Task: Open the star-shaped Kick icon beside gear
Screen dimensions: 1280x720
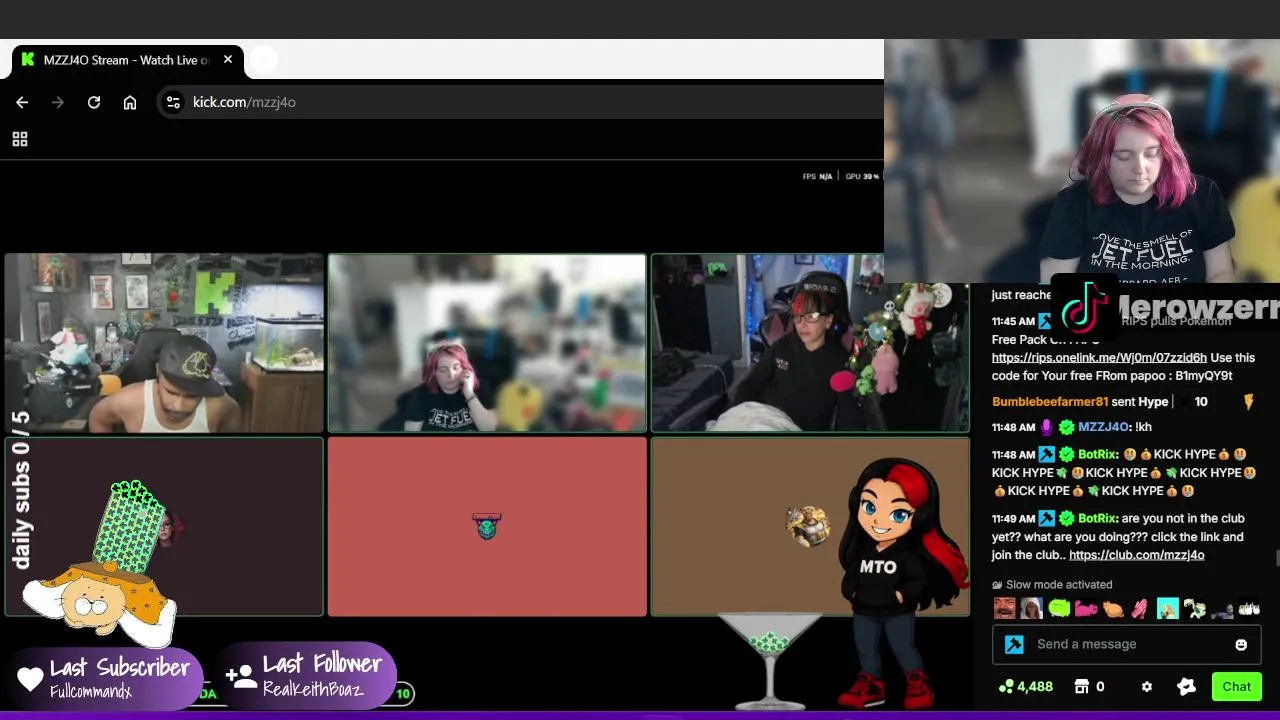Action: (x=1187, y=687)
